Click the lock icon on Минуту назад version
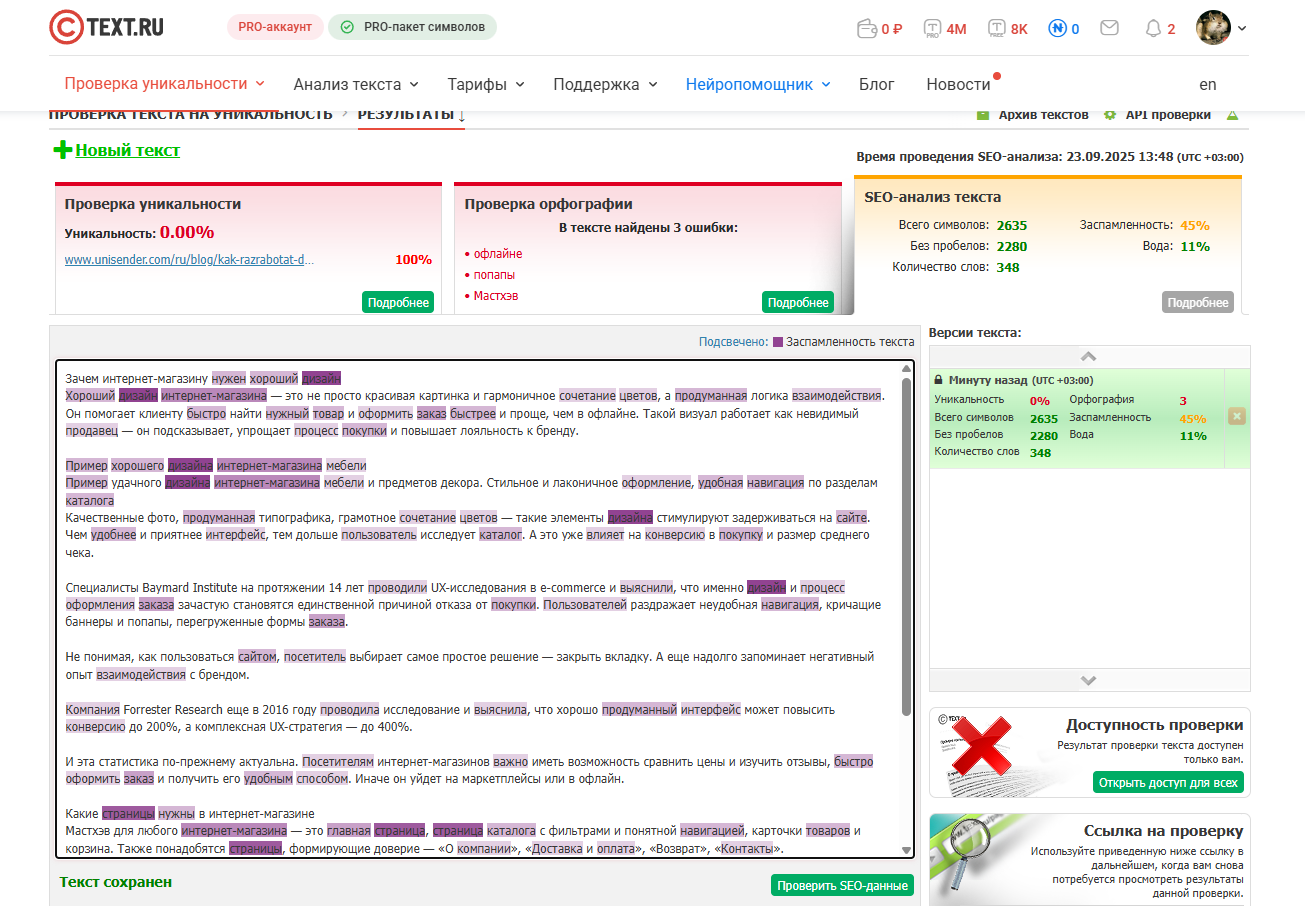The width and height of the screenshot is (1305, 906). pyautogui.click(x=939, y=380)
